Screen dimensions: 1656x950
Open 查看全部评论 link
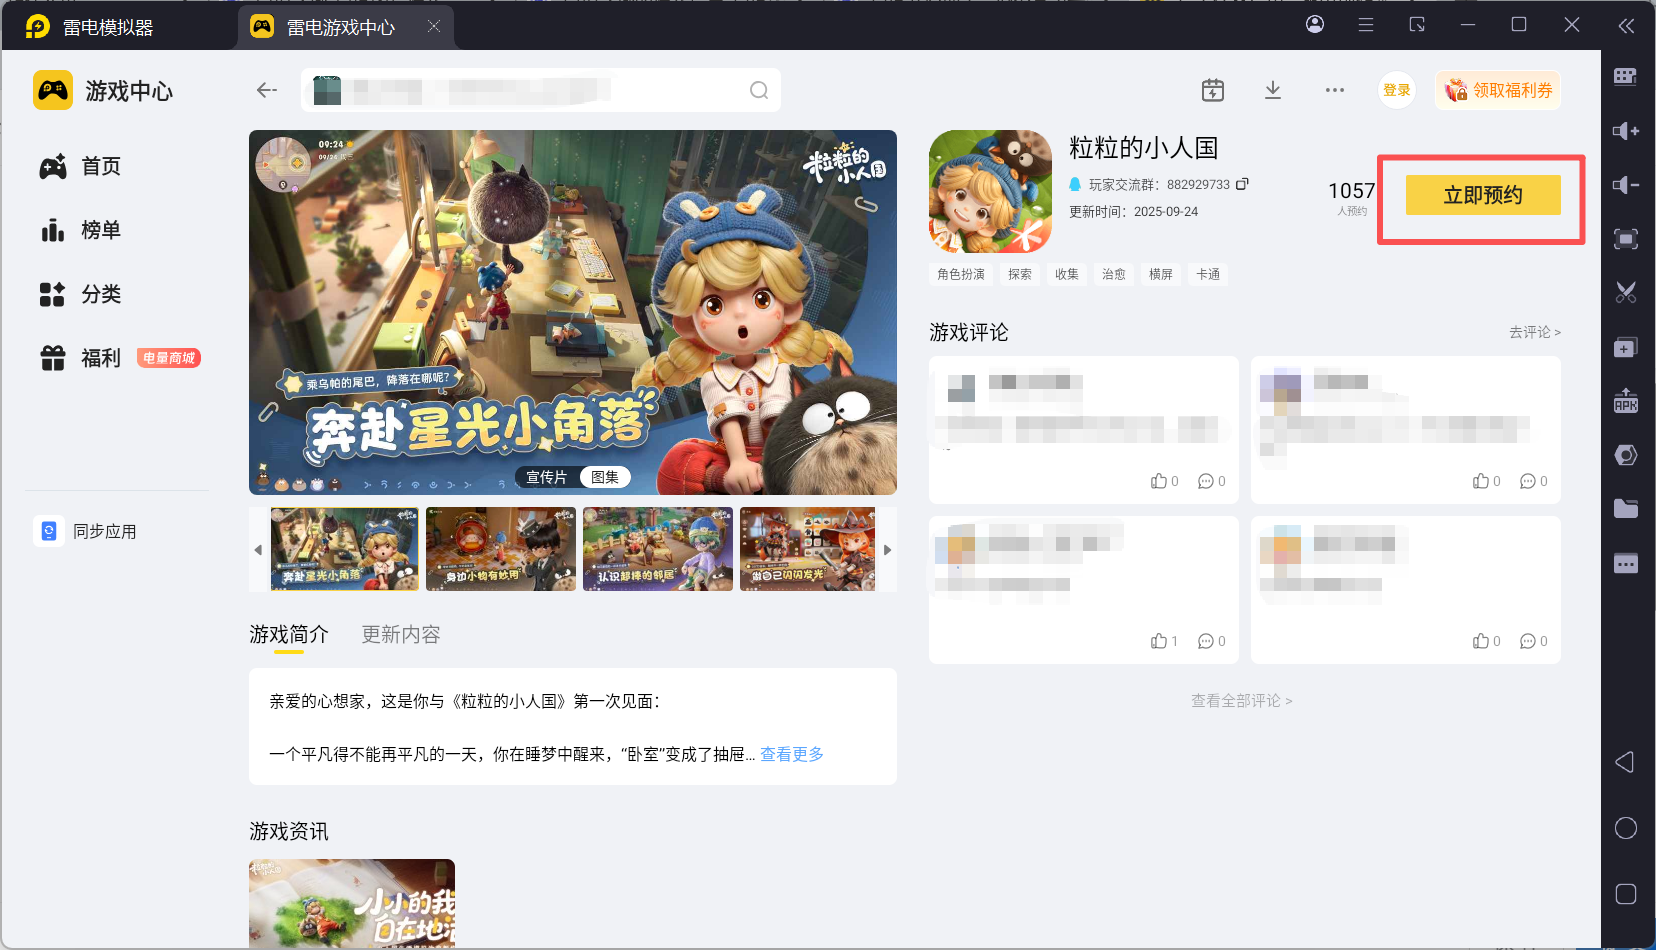[1241, 701]
